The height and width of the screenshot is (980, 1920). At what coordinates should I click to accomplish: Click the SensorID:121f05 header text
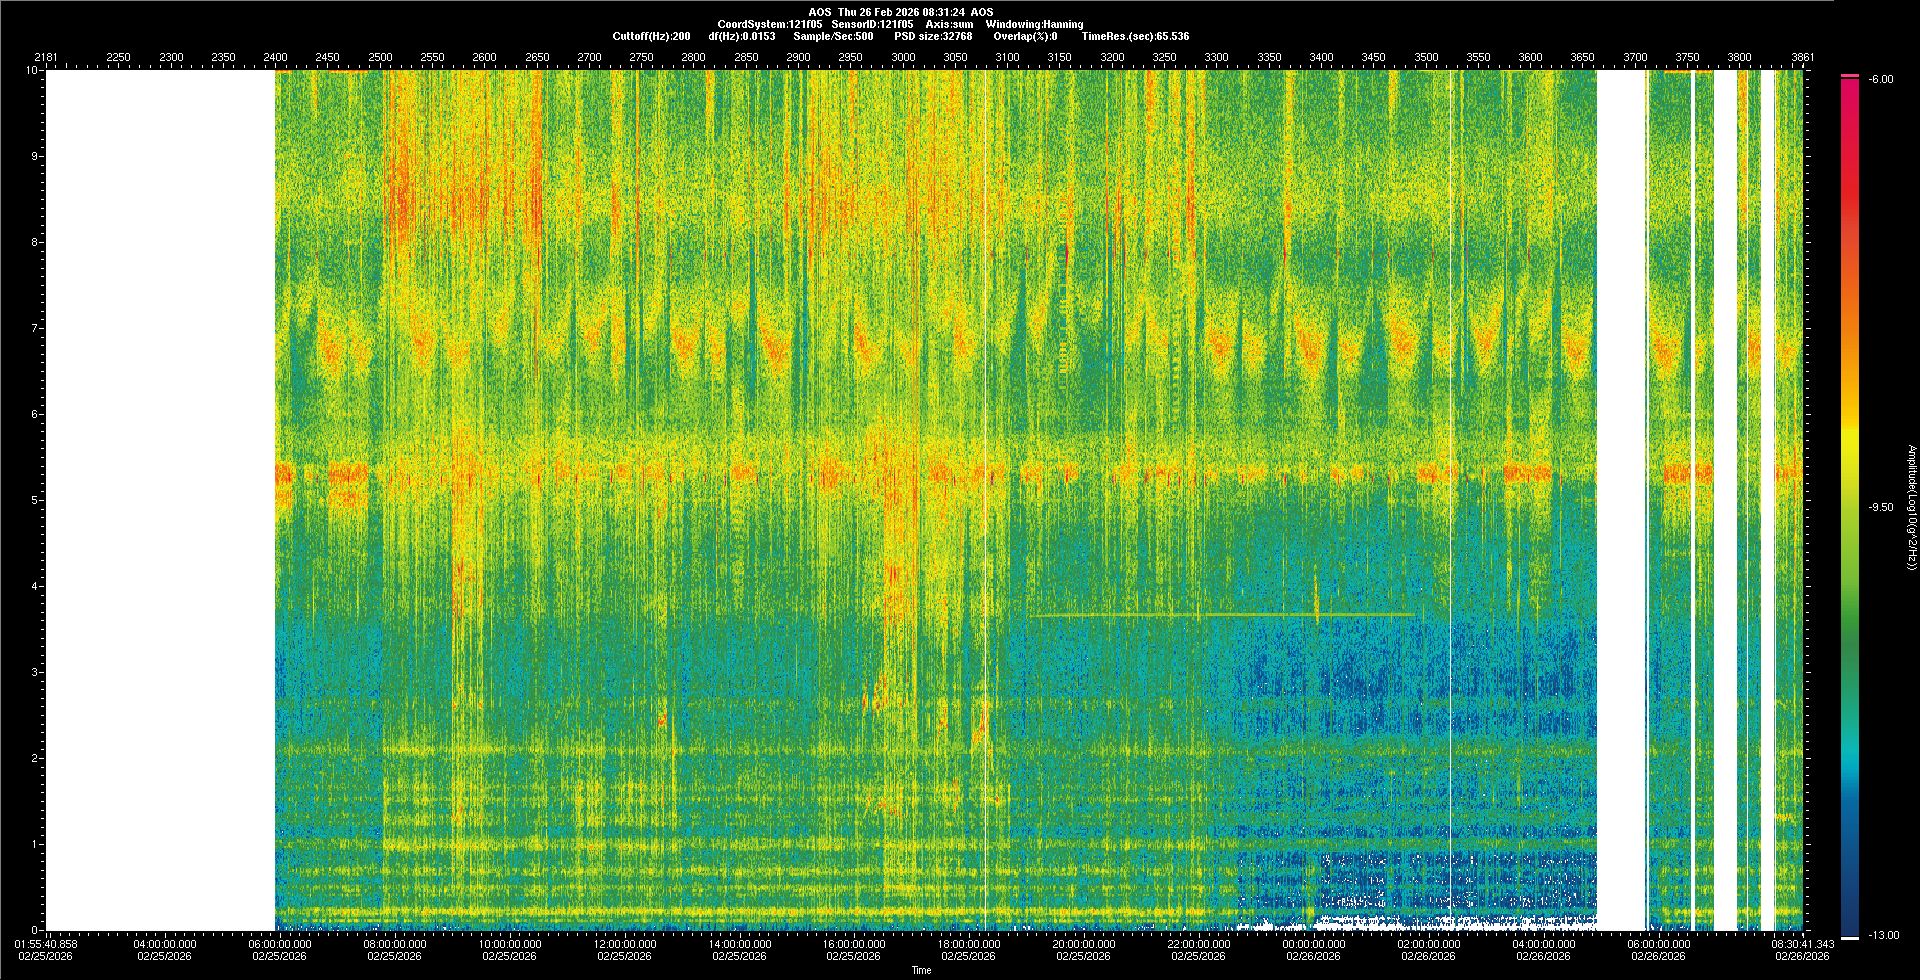click(872, 24)
